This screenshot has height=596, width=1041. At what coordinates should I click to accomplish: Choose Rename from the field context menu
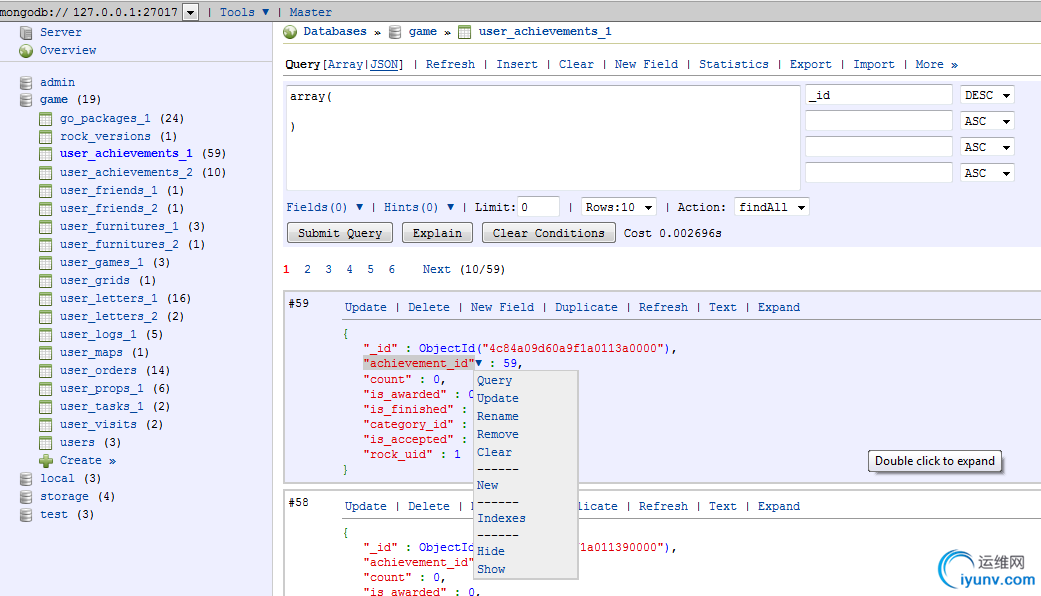(x=498, y=416)
